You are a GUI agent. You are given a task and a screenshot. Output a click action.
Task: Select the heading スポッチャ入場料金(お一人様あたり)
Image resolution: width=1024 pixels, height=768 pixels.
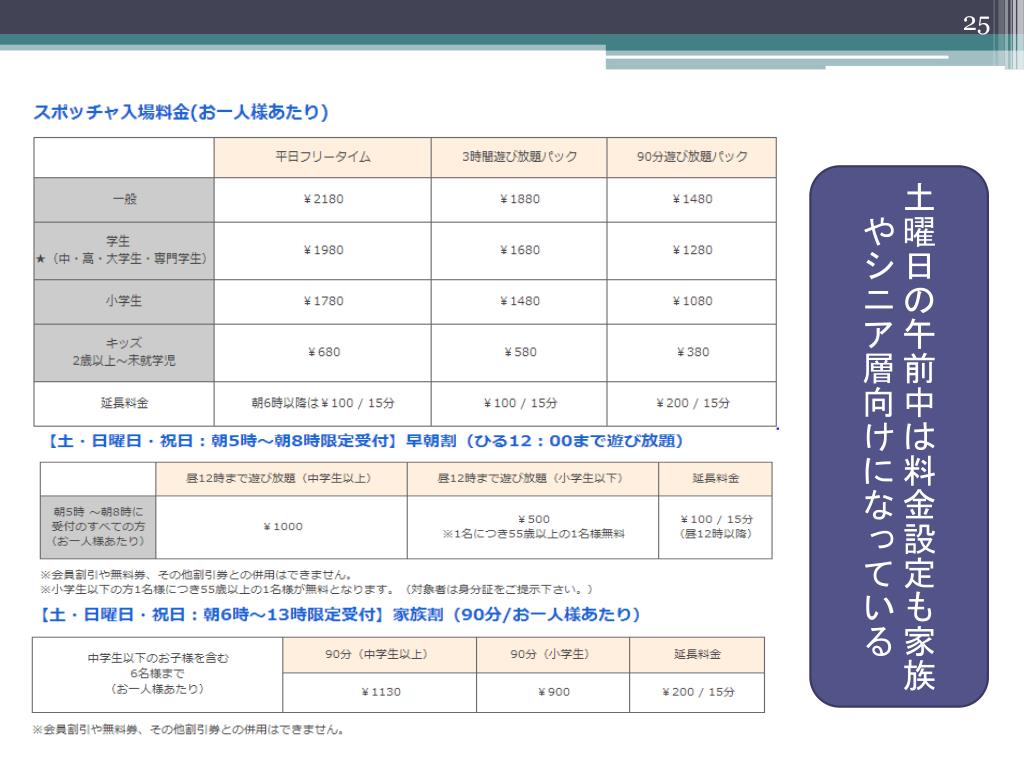(x=181, y=112)
